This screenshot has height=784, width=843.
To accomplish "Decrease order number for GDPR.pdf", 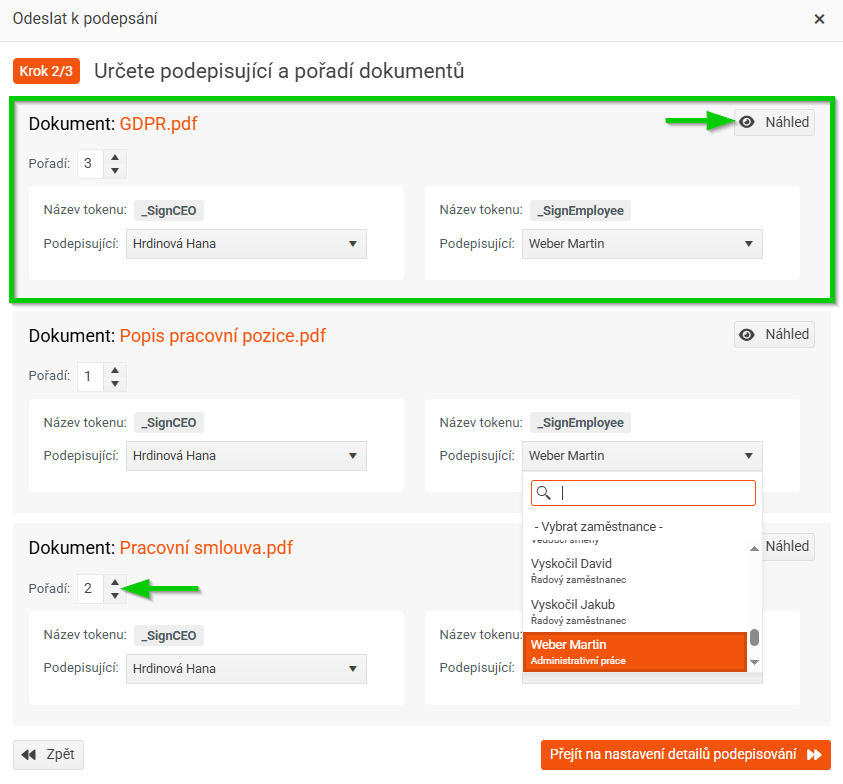I will point(115,170).
